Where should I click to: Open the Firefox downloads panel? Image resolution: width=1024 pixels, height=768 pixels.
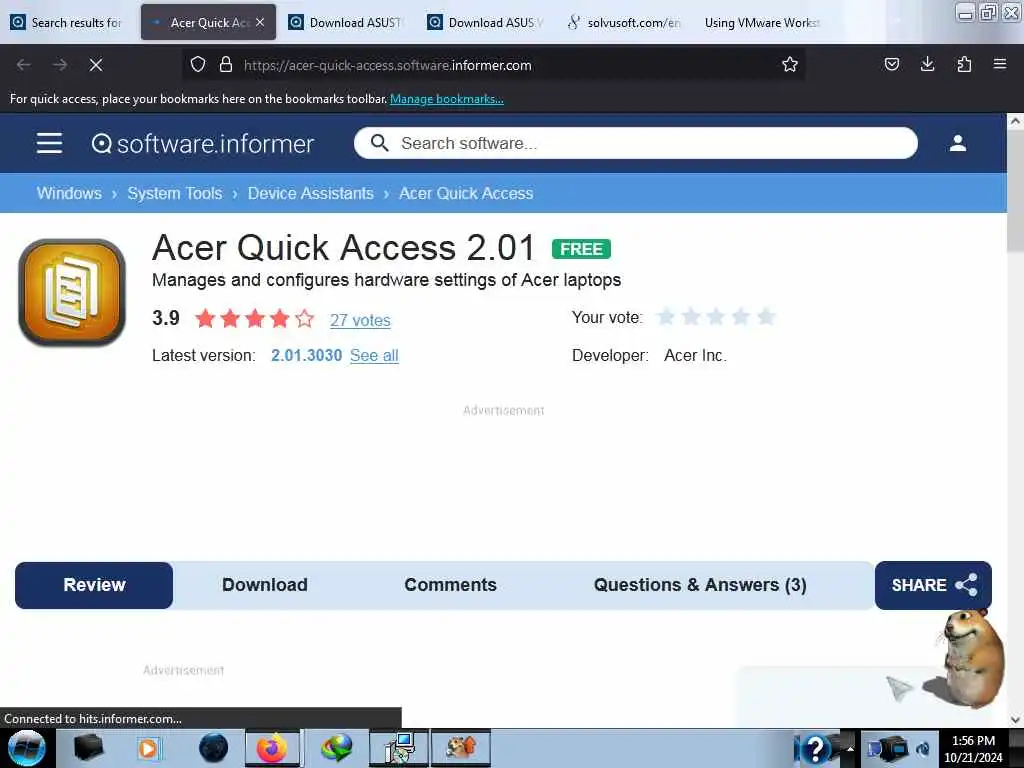click(927, 64)
